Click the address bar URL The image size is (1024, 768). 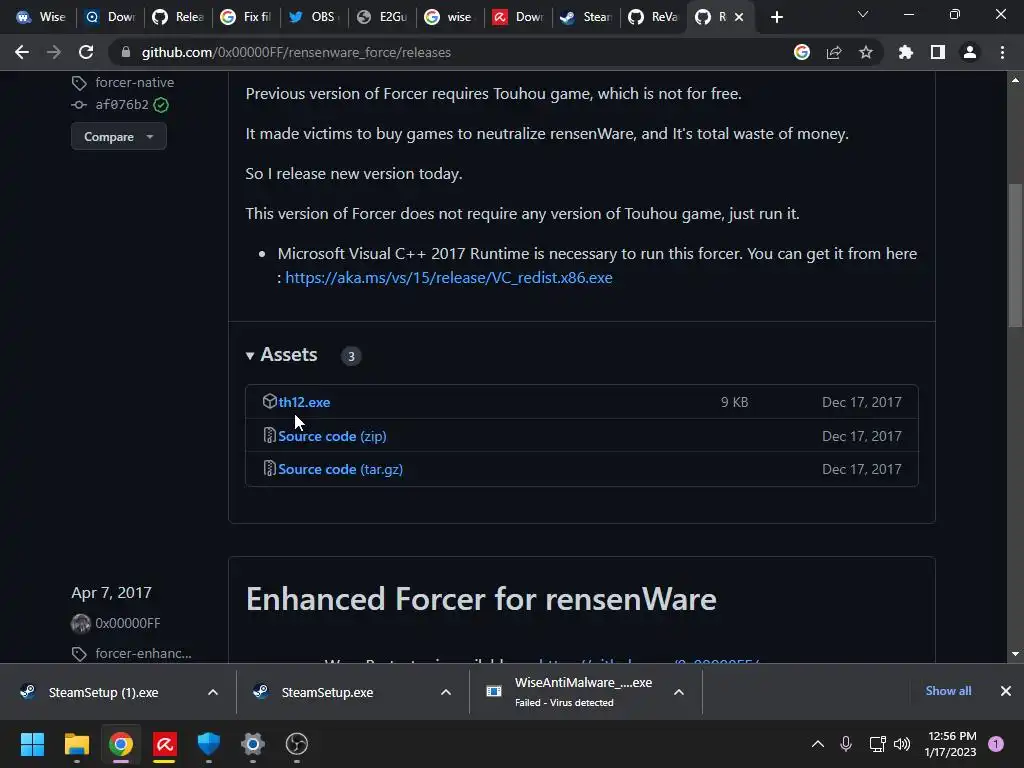tap(296, 52)
